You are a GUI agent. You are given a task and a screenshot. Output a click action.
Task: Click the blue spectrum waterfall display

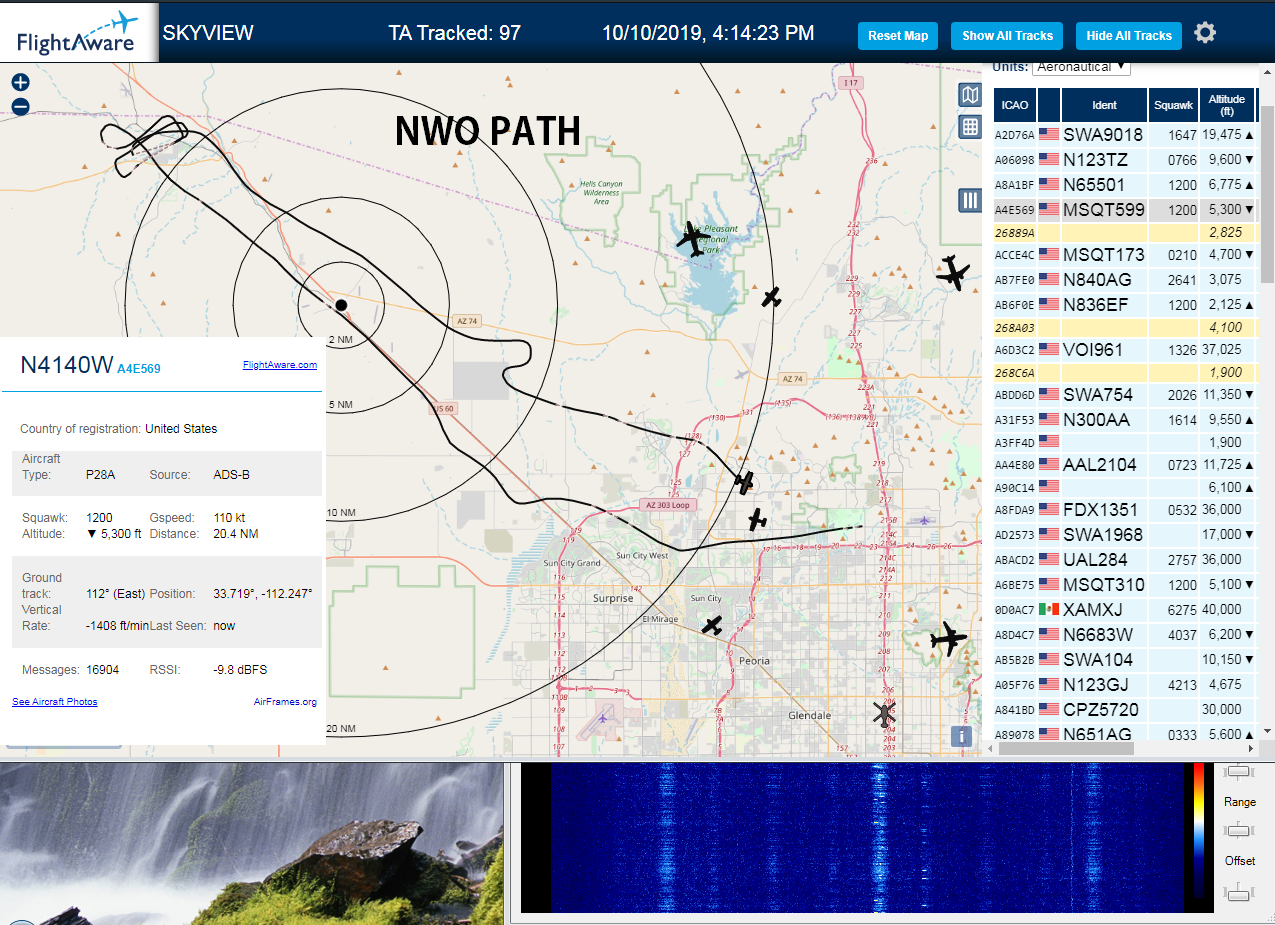(x=866, y=838)
